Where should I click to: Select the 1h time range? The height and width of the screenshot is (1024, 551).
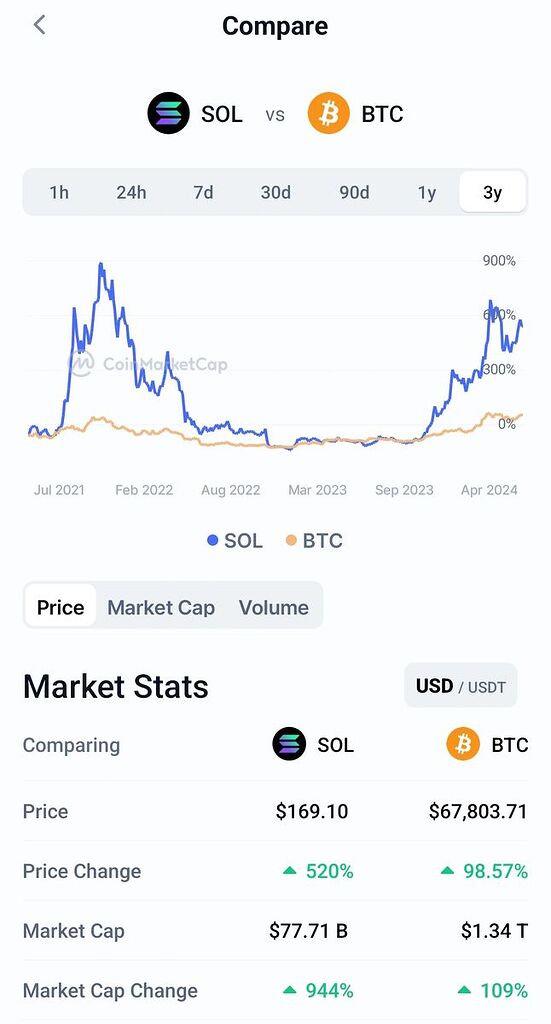pos(59,193)
